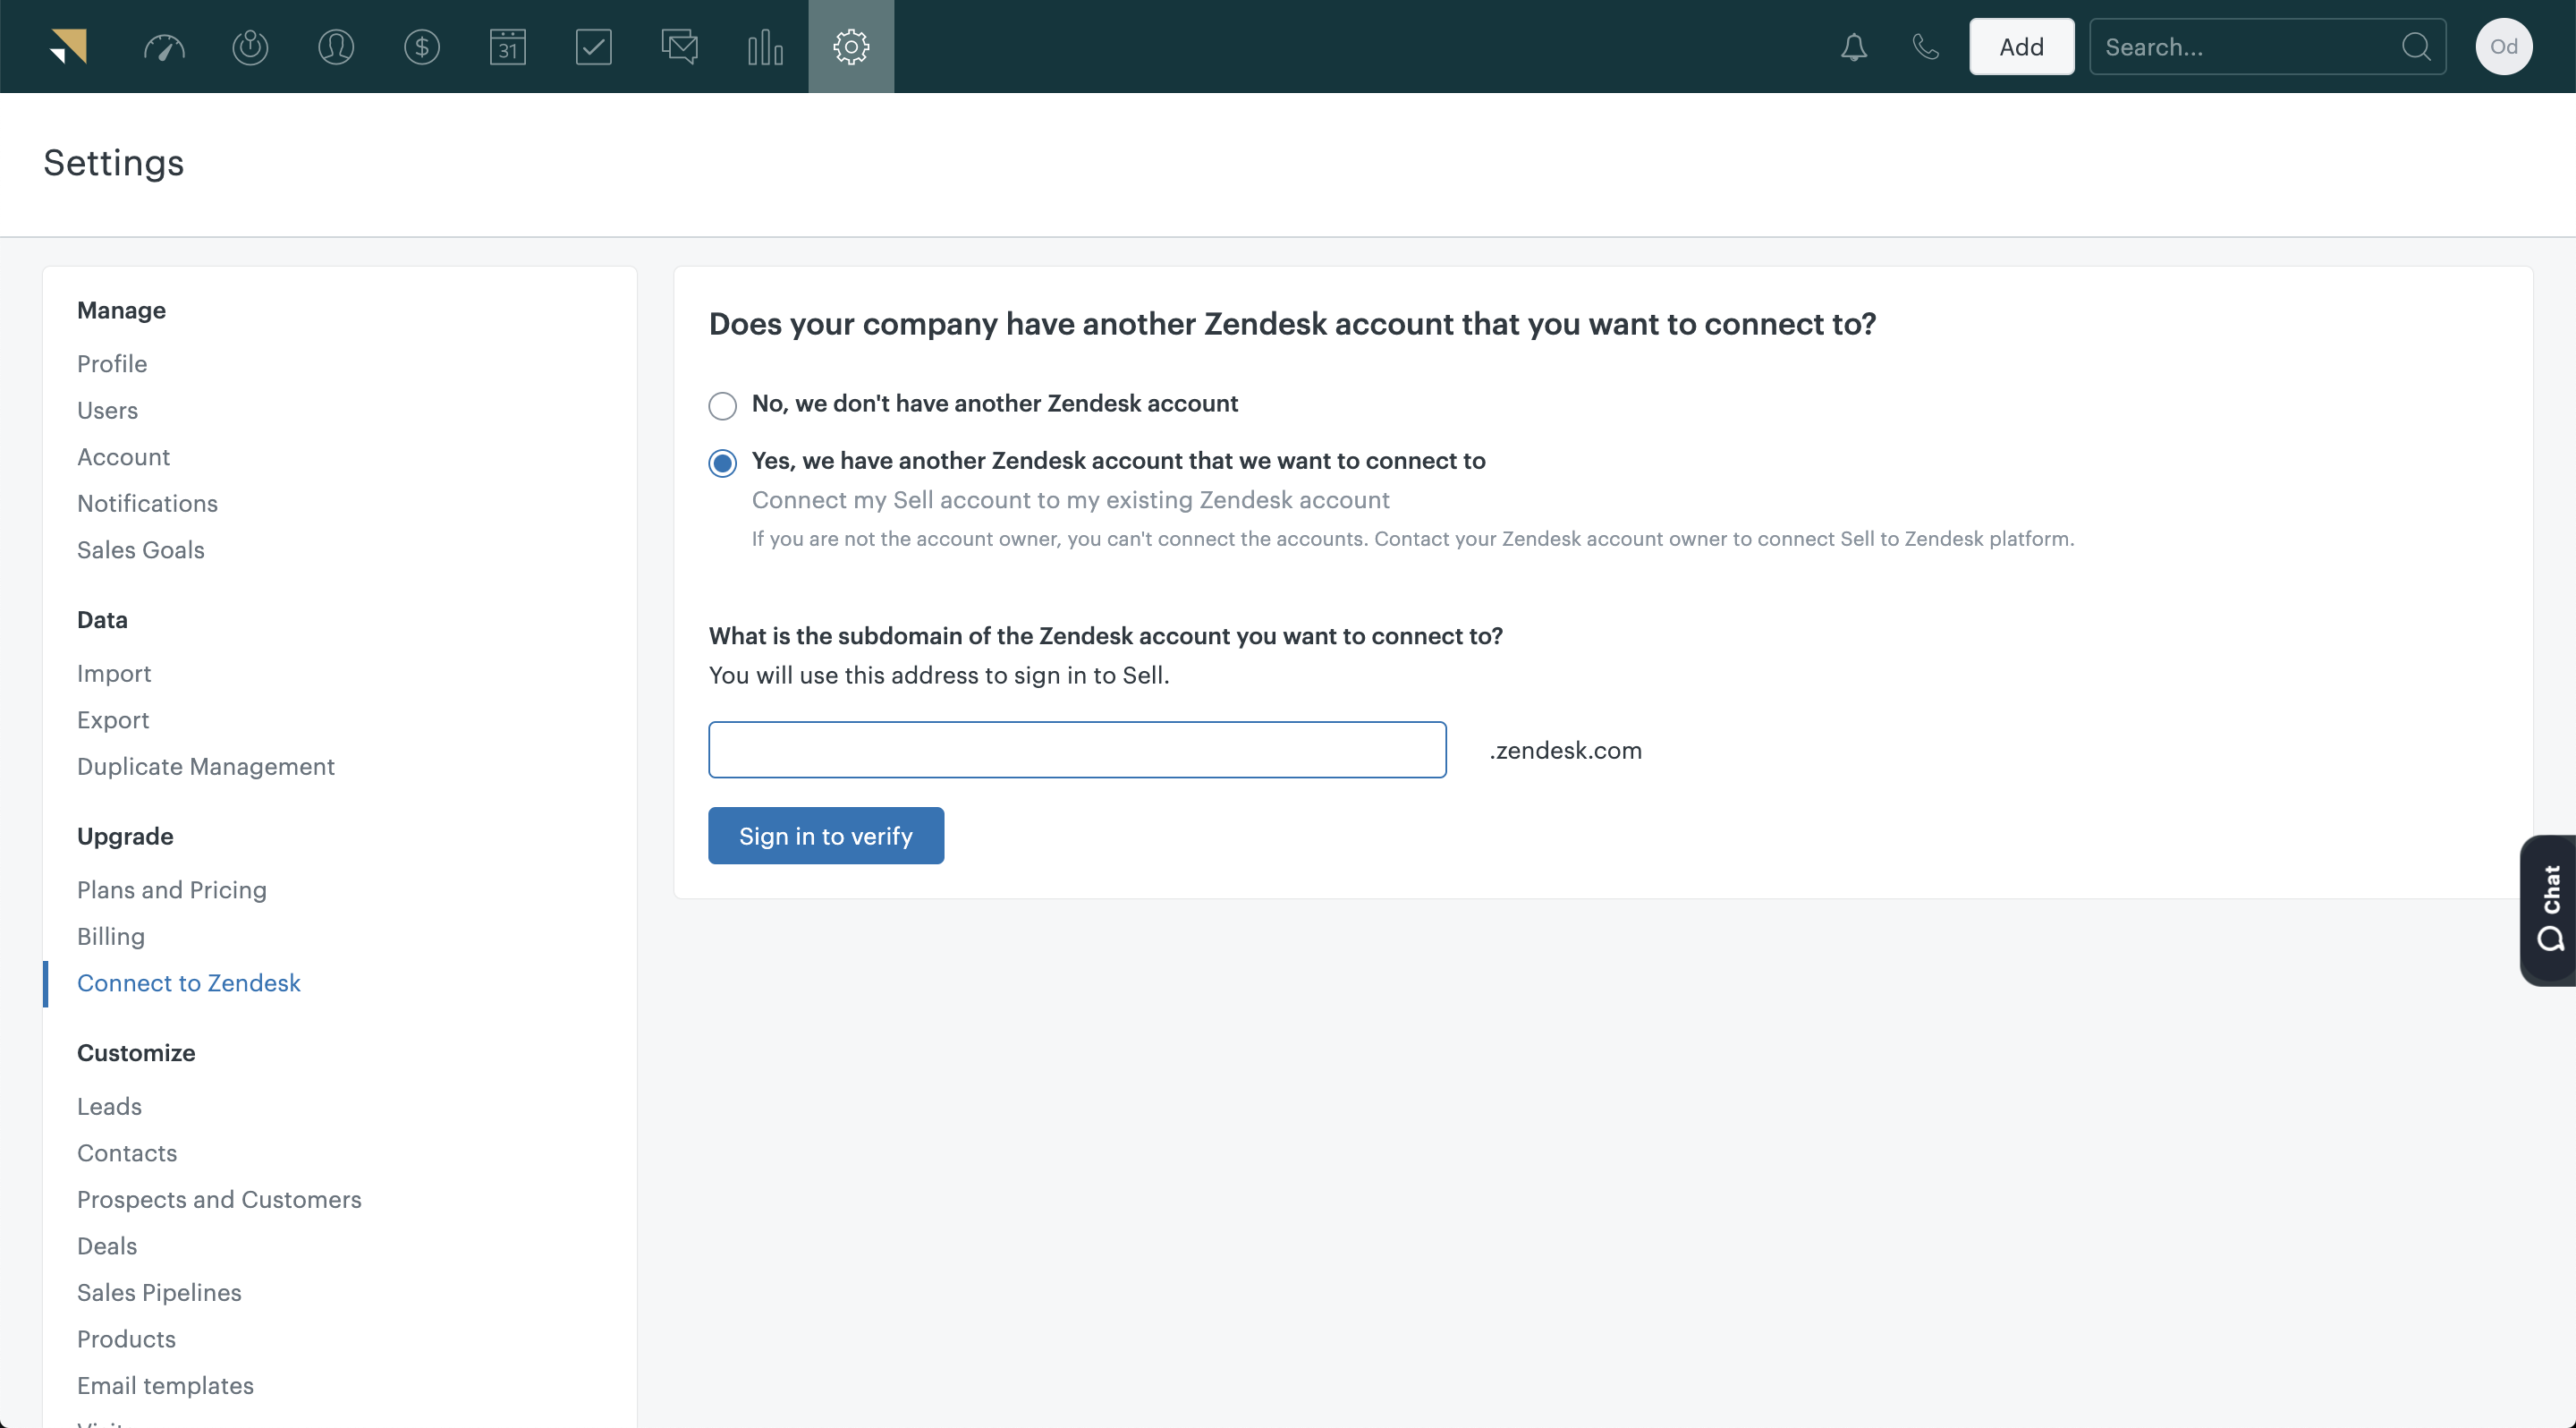Open the user profile avatar menu

pyautogui.click(x=2504, y=46)
